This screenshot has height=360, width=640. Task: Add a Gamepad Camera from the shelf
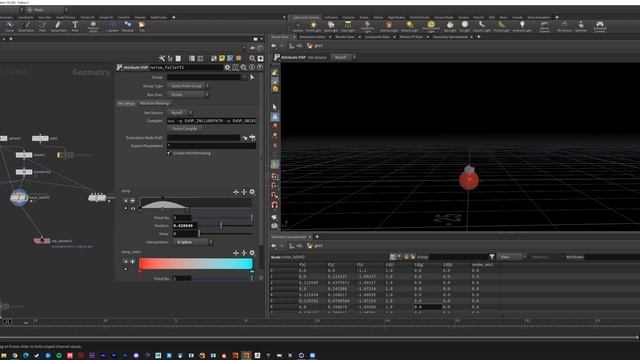[x=600, y=27]
